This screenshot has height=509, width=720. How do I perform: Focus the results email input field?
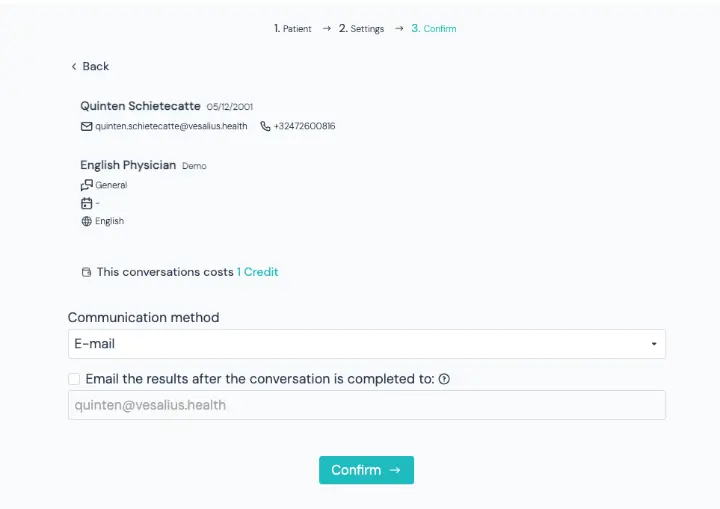(x=366, y=405)
